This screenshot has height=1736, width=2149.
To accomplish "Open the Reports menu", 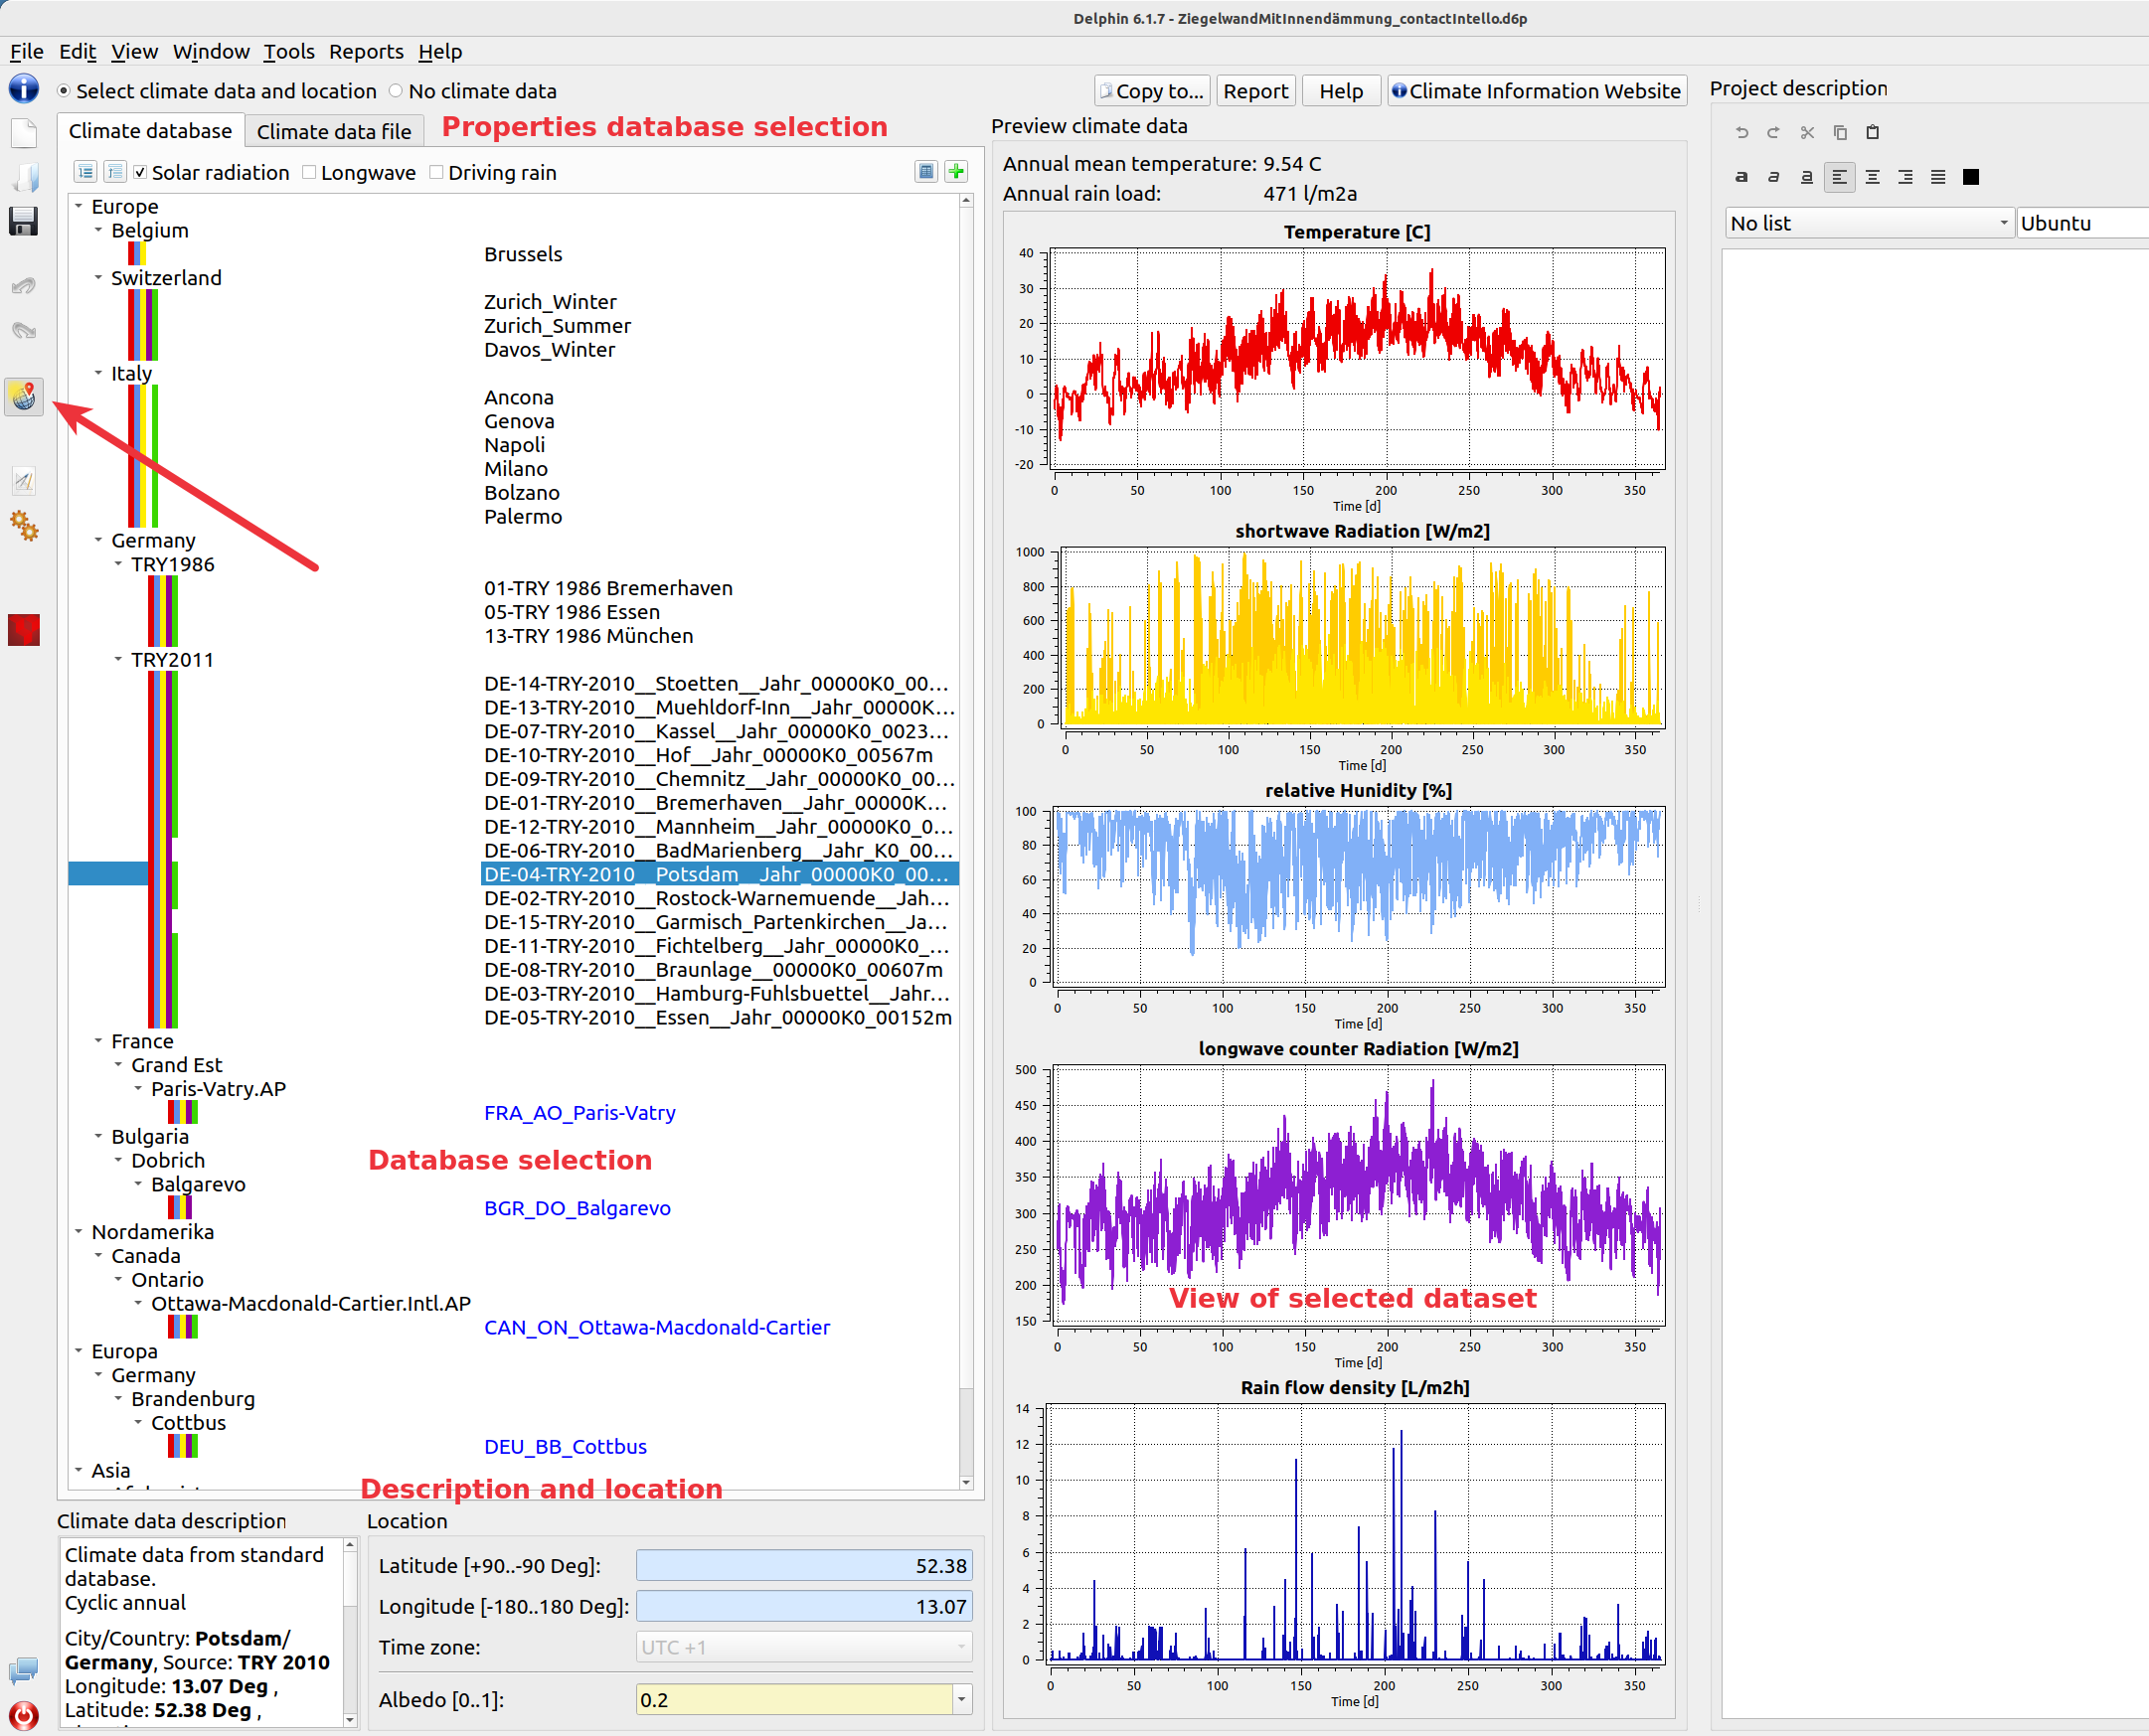I will pyautogui.click(x=366, y=51).
